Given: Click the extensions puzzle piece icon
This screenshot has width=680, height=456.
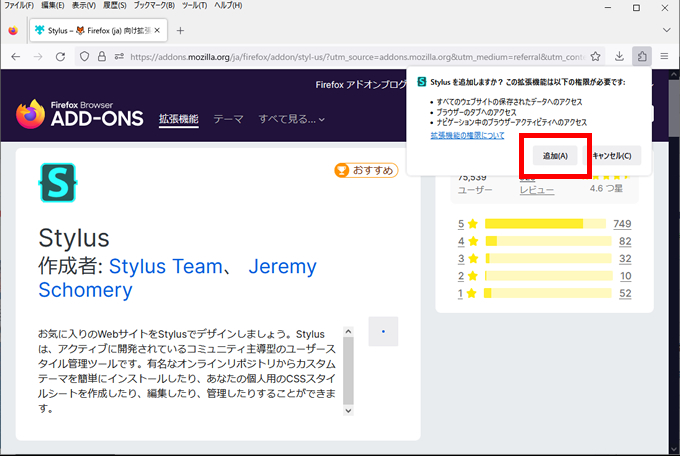Looking at the screenshot, I should point(642,56).
